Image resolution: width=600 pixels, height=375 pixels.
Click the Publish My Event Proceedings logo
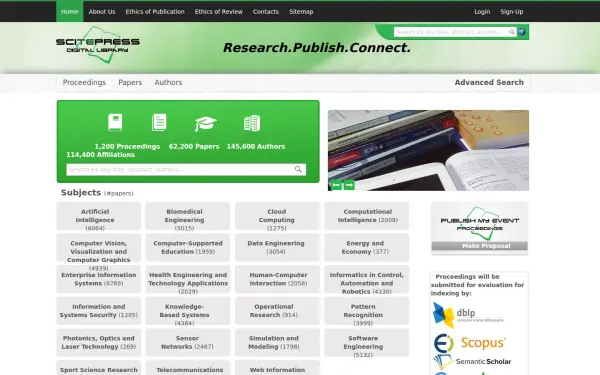[479, 223]
